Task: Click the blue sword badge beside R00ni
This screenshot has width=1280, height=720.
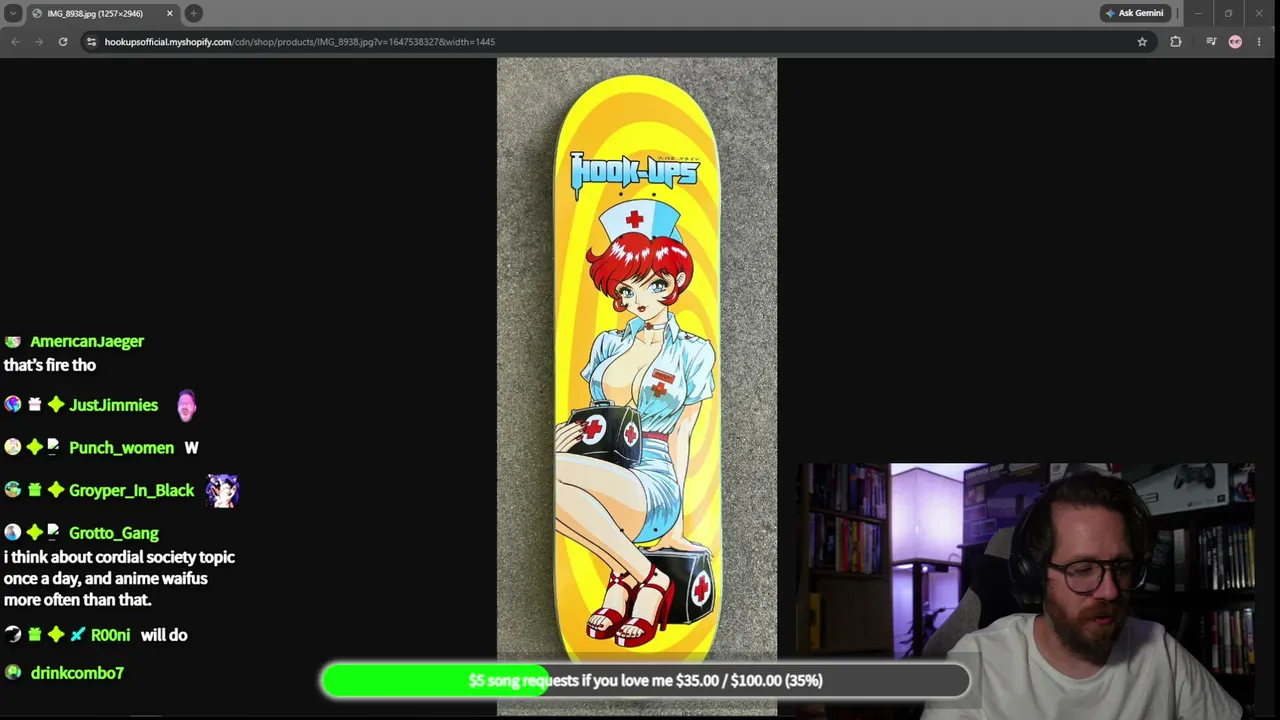Action: [x=77, y=635]
